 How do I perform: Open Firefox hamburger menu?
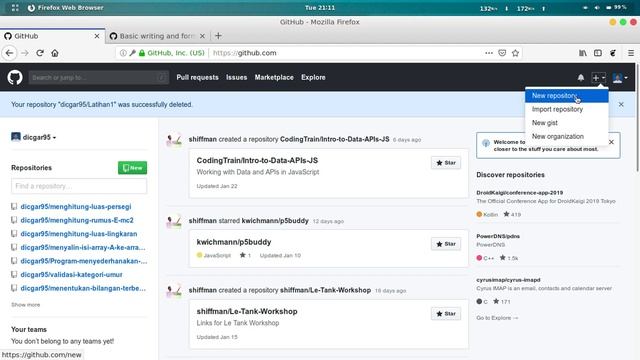pos(631,53)
